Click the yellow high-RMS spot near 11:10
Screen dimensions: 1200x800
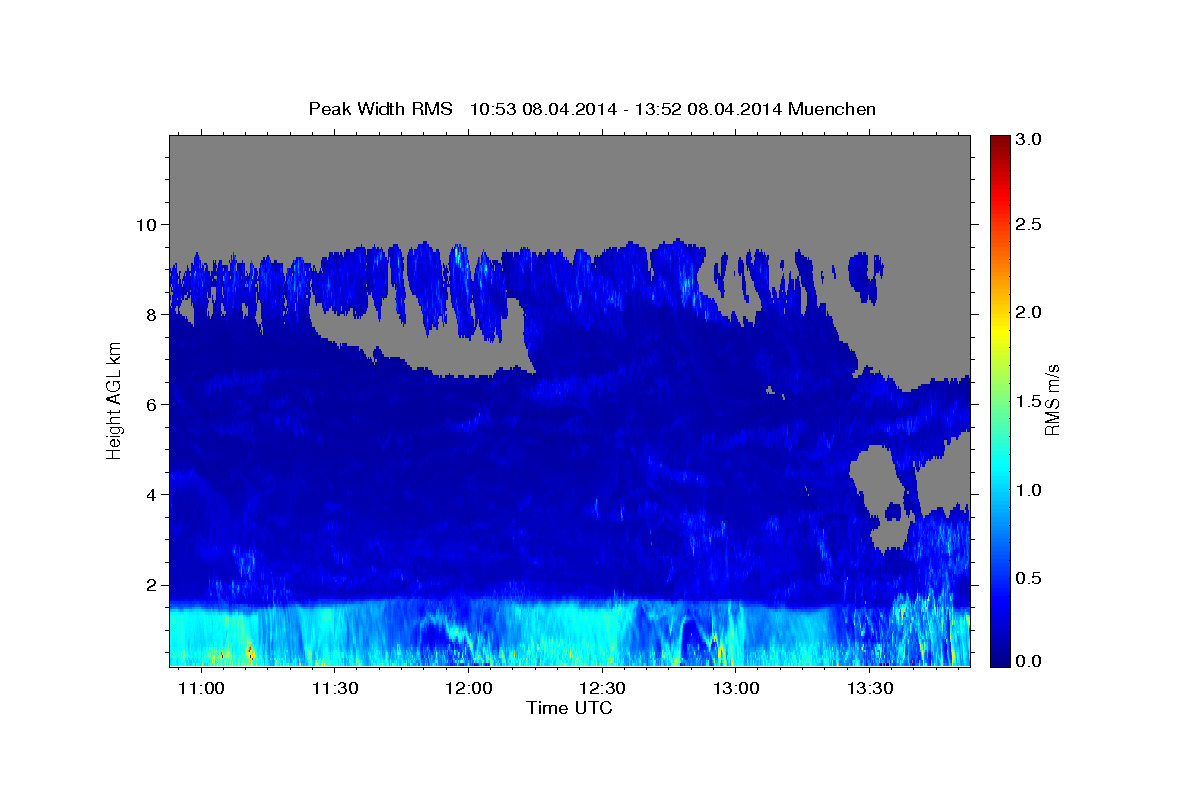[x=249, y=653]
